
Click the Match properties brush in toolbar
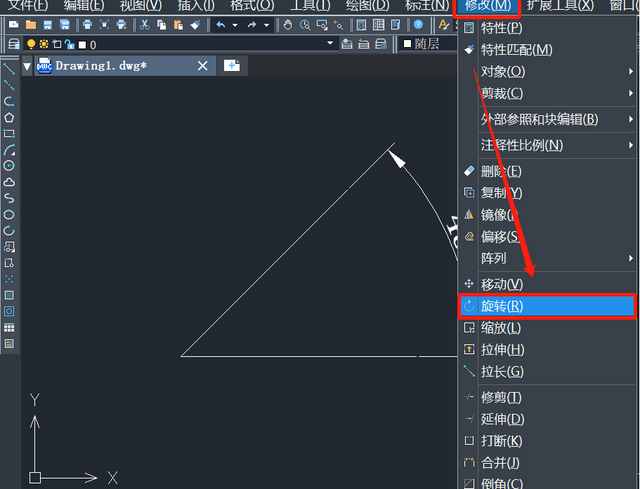(x=196, y=25)
